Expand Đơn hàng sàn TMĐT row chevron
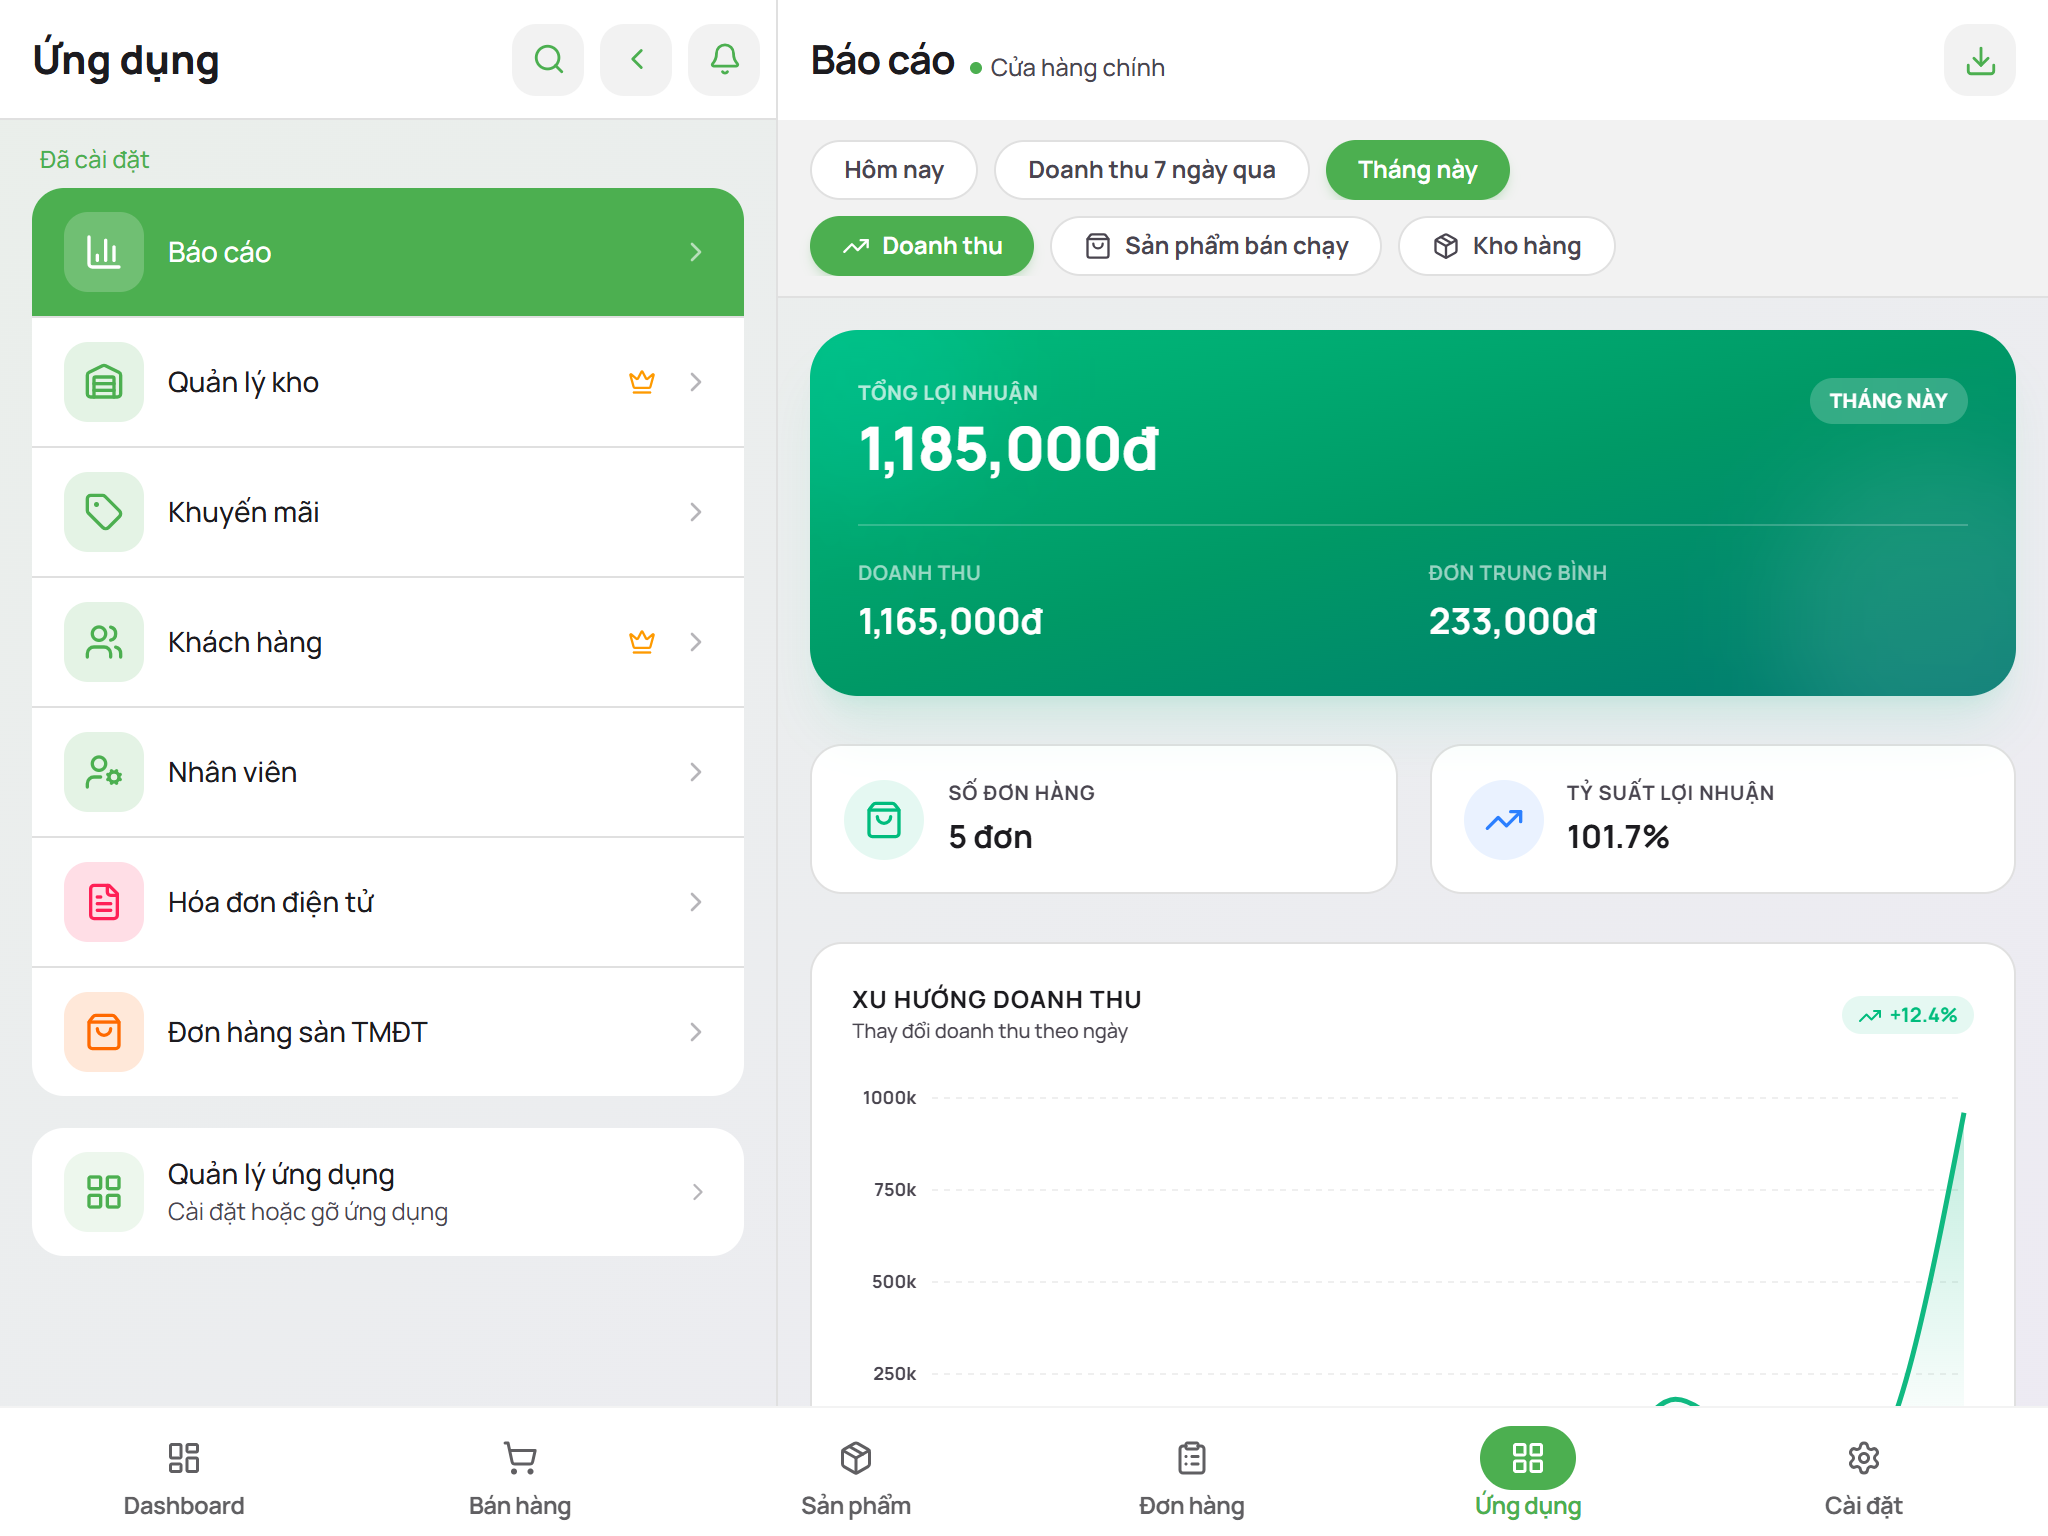The image size is (2048, 1536). [x=696, y=1032]
